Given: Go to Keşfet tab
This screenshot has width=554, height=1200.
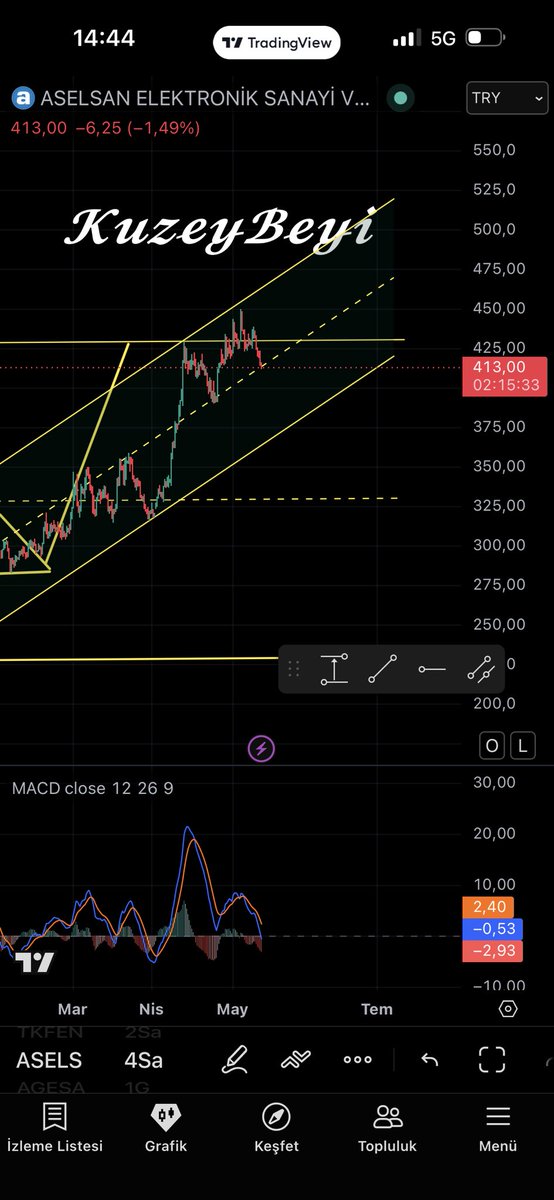Looking at the screenshot, I should (x=276, y=1128).
